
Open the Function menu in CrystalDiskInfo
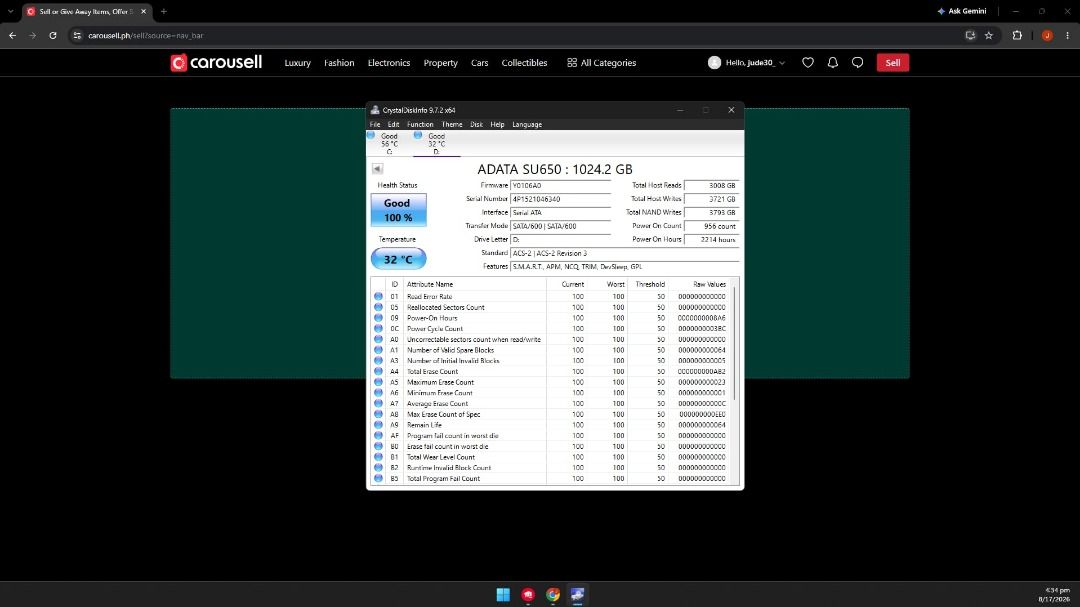point(420,125)
